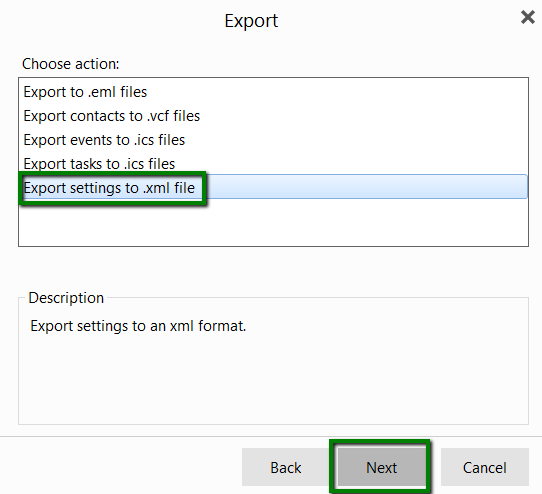
Task: Click empty space in the action list
Action: 273,223
